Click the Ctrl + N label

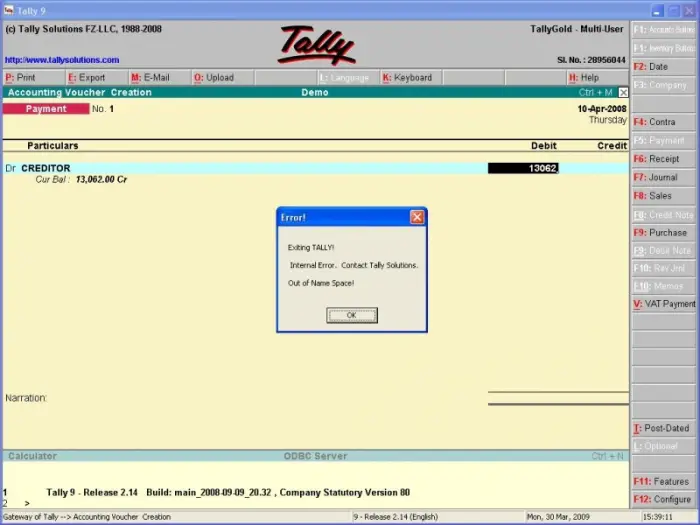[608, 456]
